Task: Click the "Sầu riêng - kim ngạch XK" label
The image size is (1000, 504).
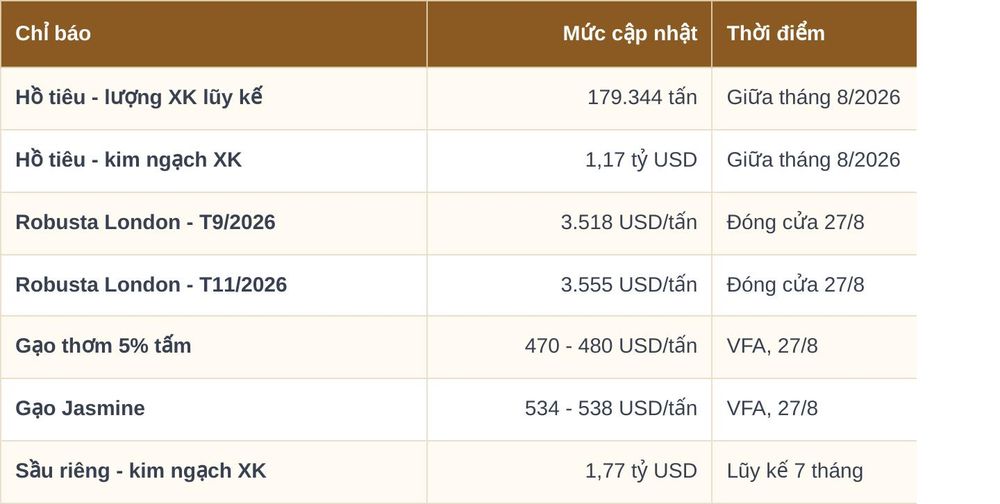Action: [141, 471]
